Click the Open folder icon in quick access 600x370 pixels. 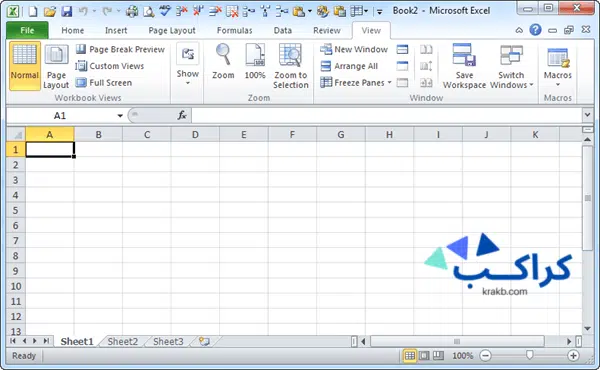(50, 11)
